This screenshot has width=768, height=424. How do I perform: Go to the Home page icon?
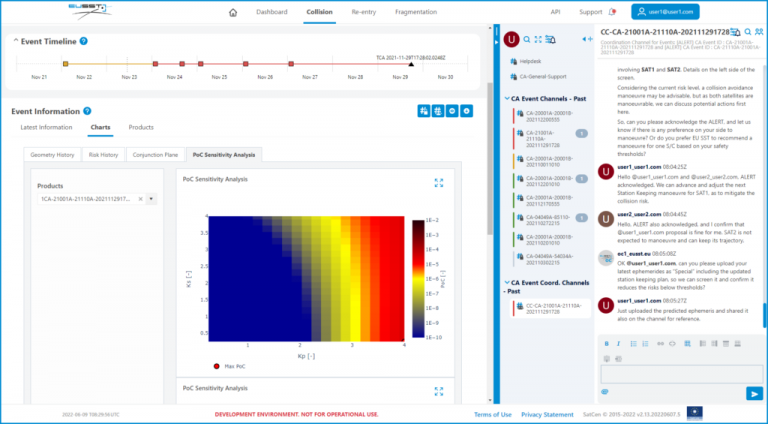pos(233,13)
